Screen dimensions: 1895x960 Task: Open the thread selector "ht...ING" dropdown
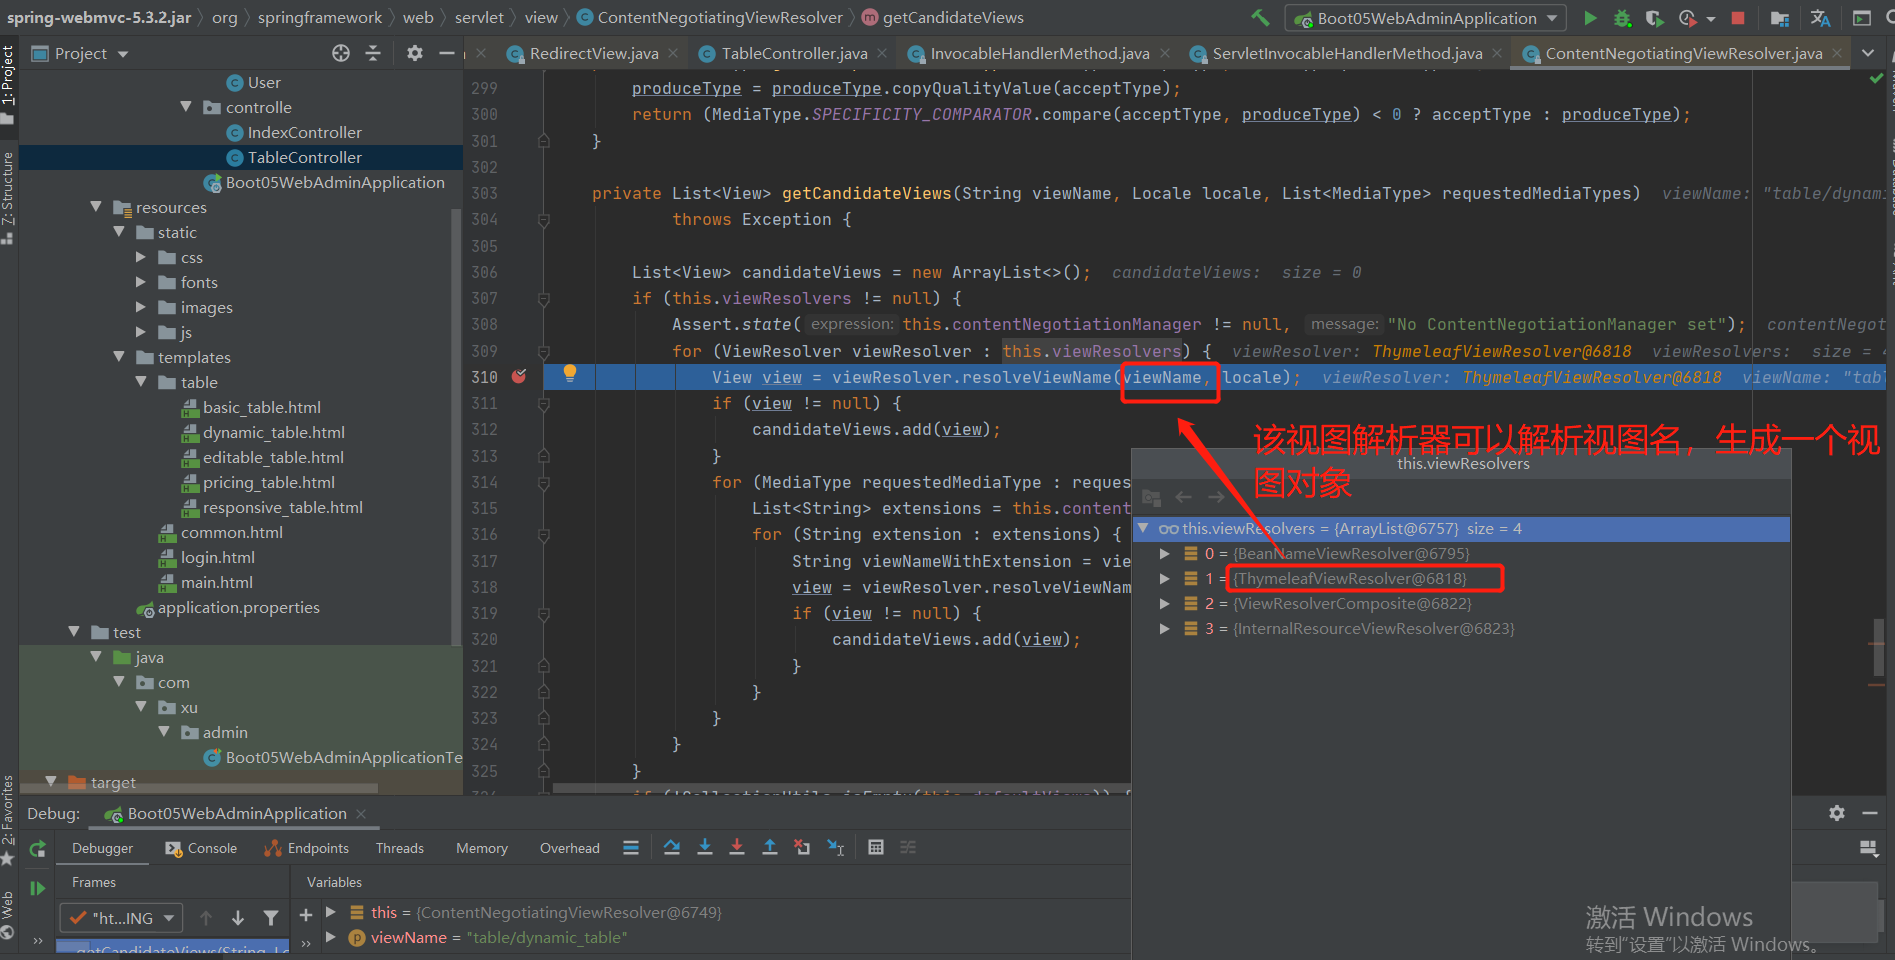click(x=121, y=917)
